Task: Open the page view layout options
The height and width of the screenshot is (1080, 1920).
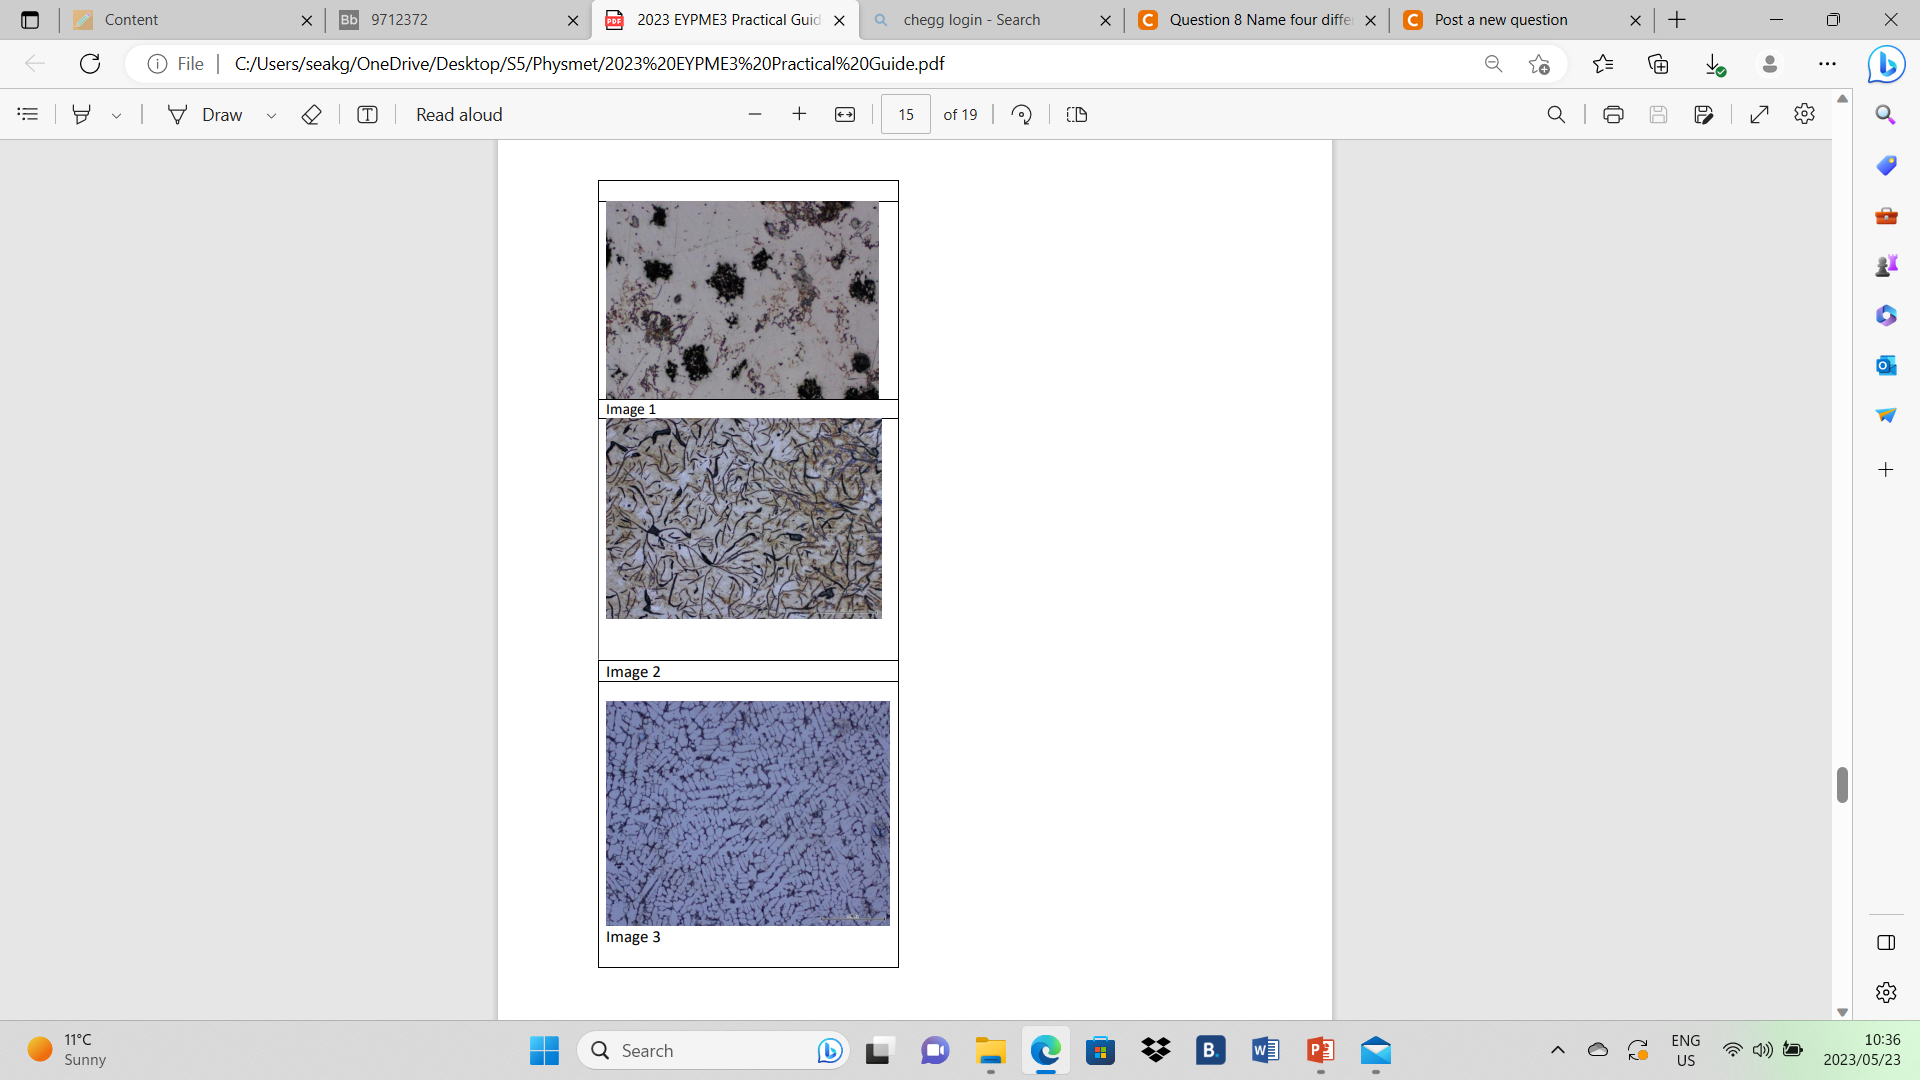Action: coord(1077,114)
